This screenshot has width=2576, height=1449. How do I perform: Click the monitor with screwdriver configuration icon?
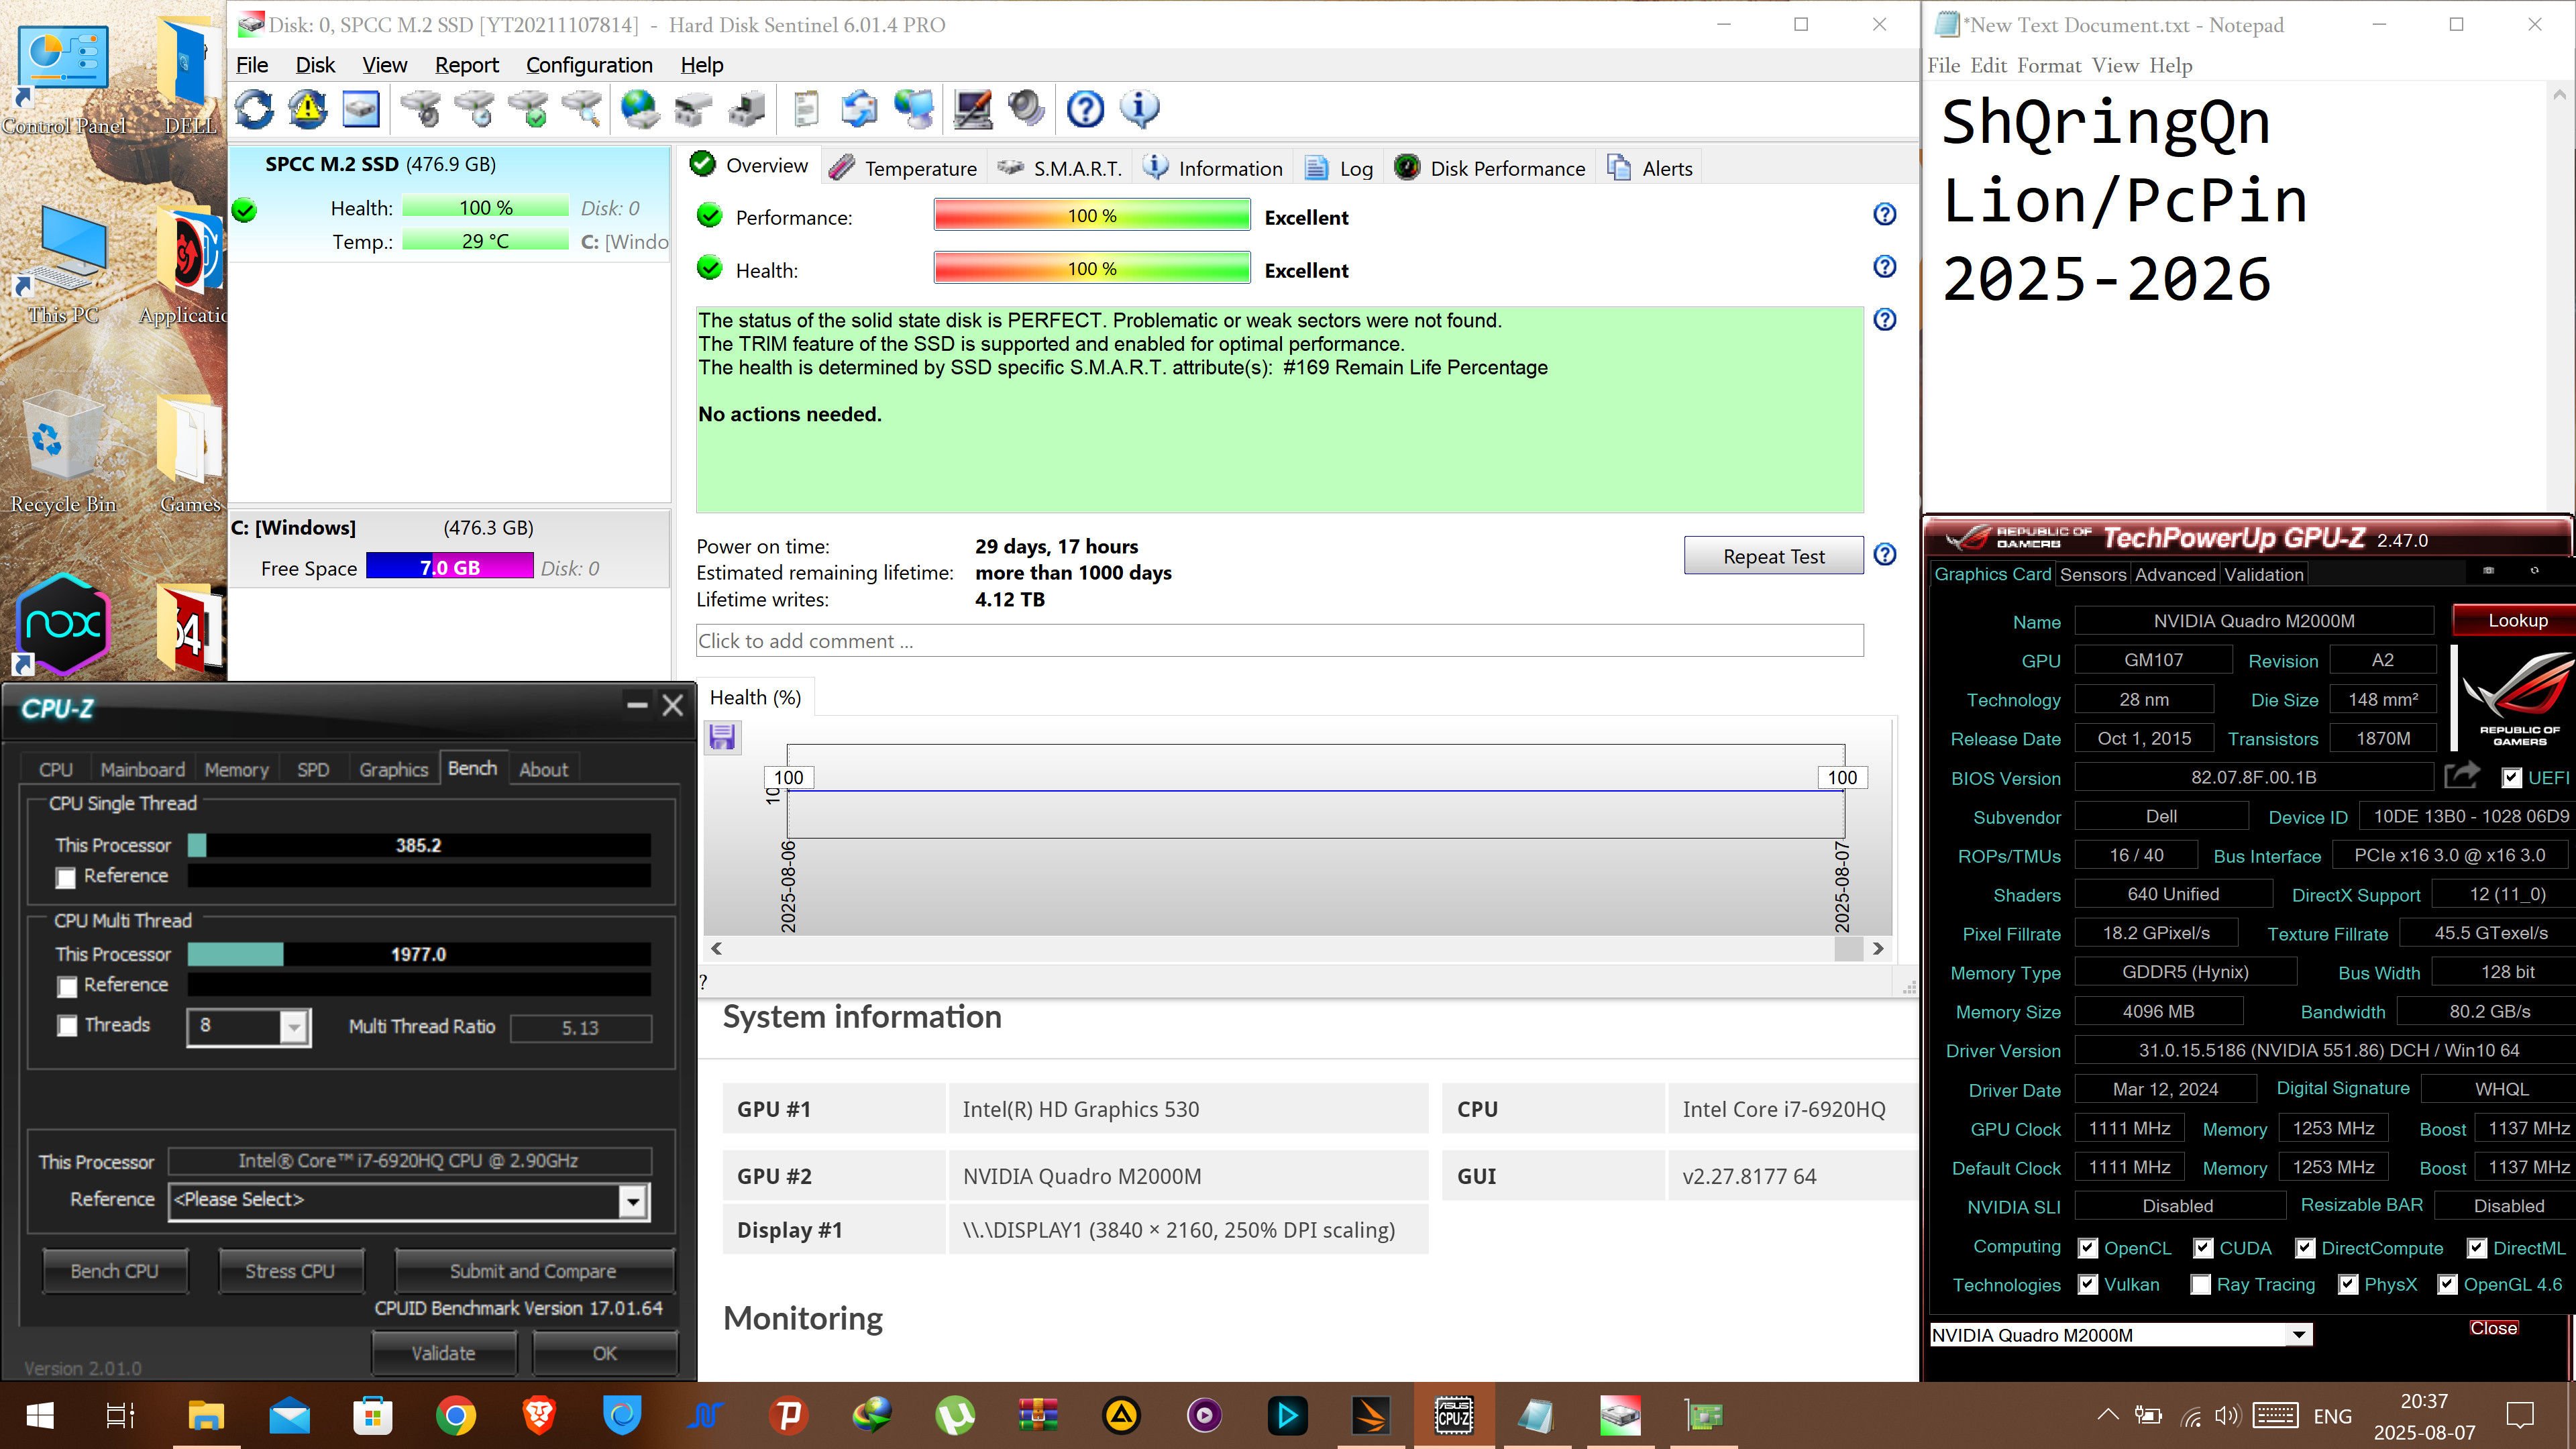973,109
